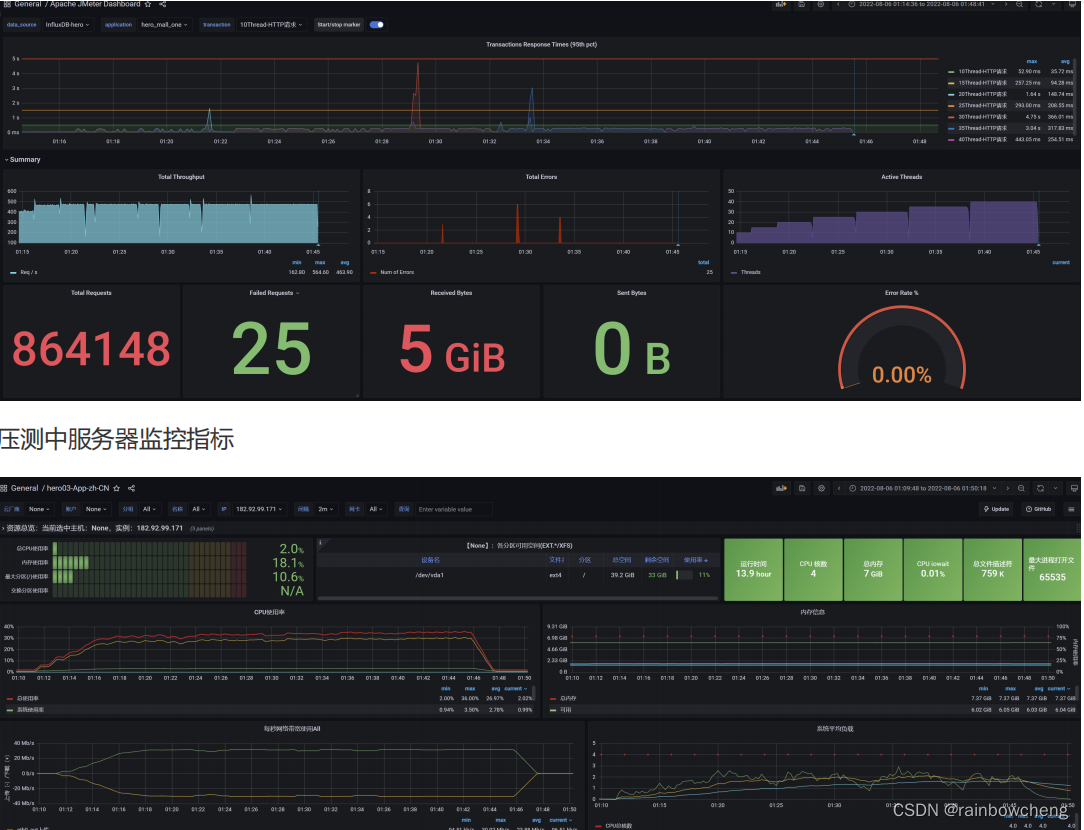Shift hero03 time range backward
1084x830 pixels.
(839, 489)
